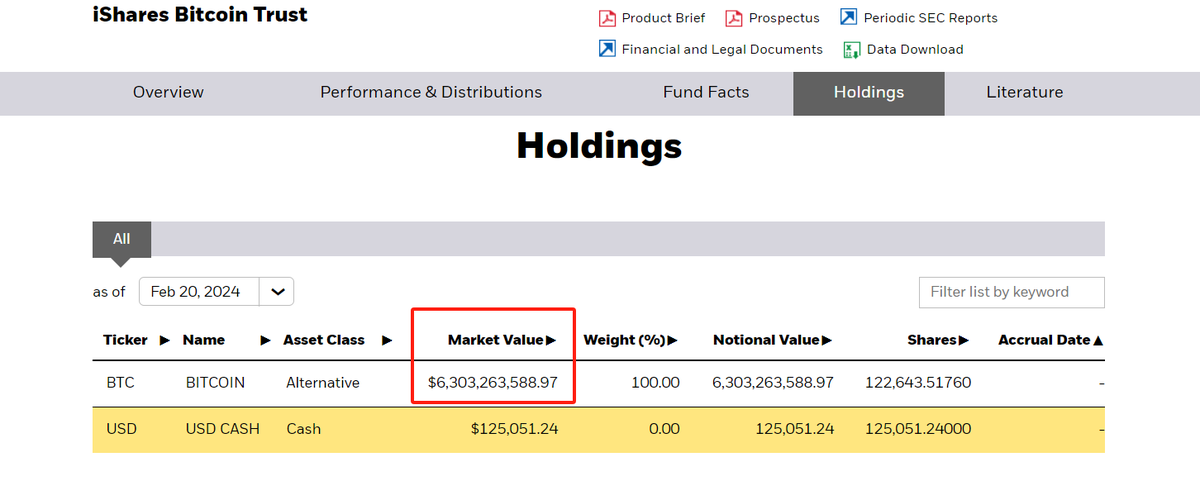Open Financial and Legal Documents link

(722, 49)
